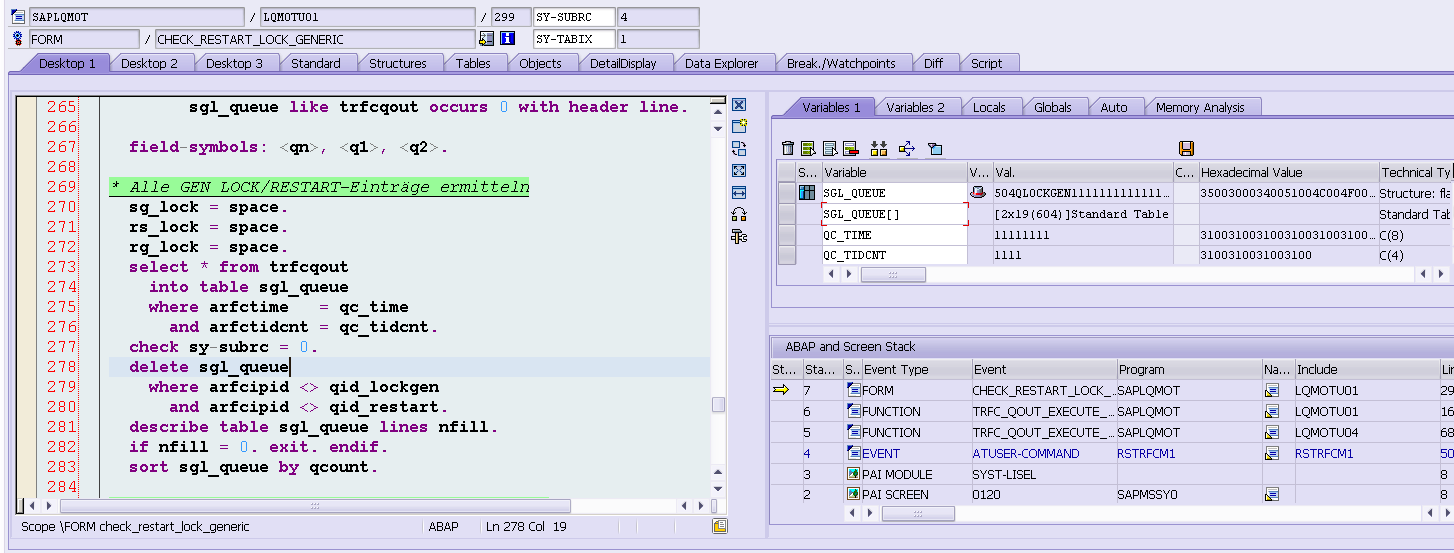This screenshot has width=1454, height=553.
Task: Switch to the Desktop 2 tab
Action: tap(149, 63)
